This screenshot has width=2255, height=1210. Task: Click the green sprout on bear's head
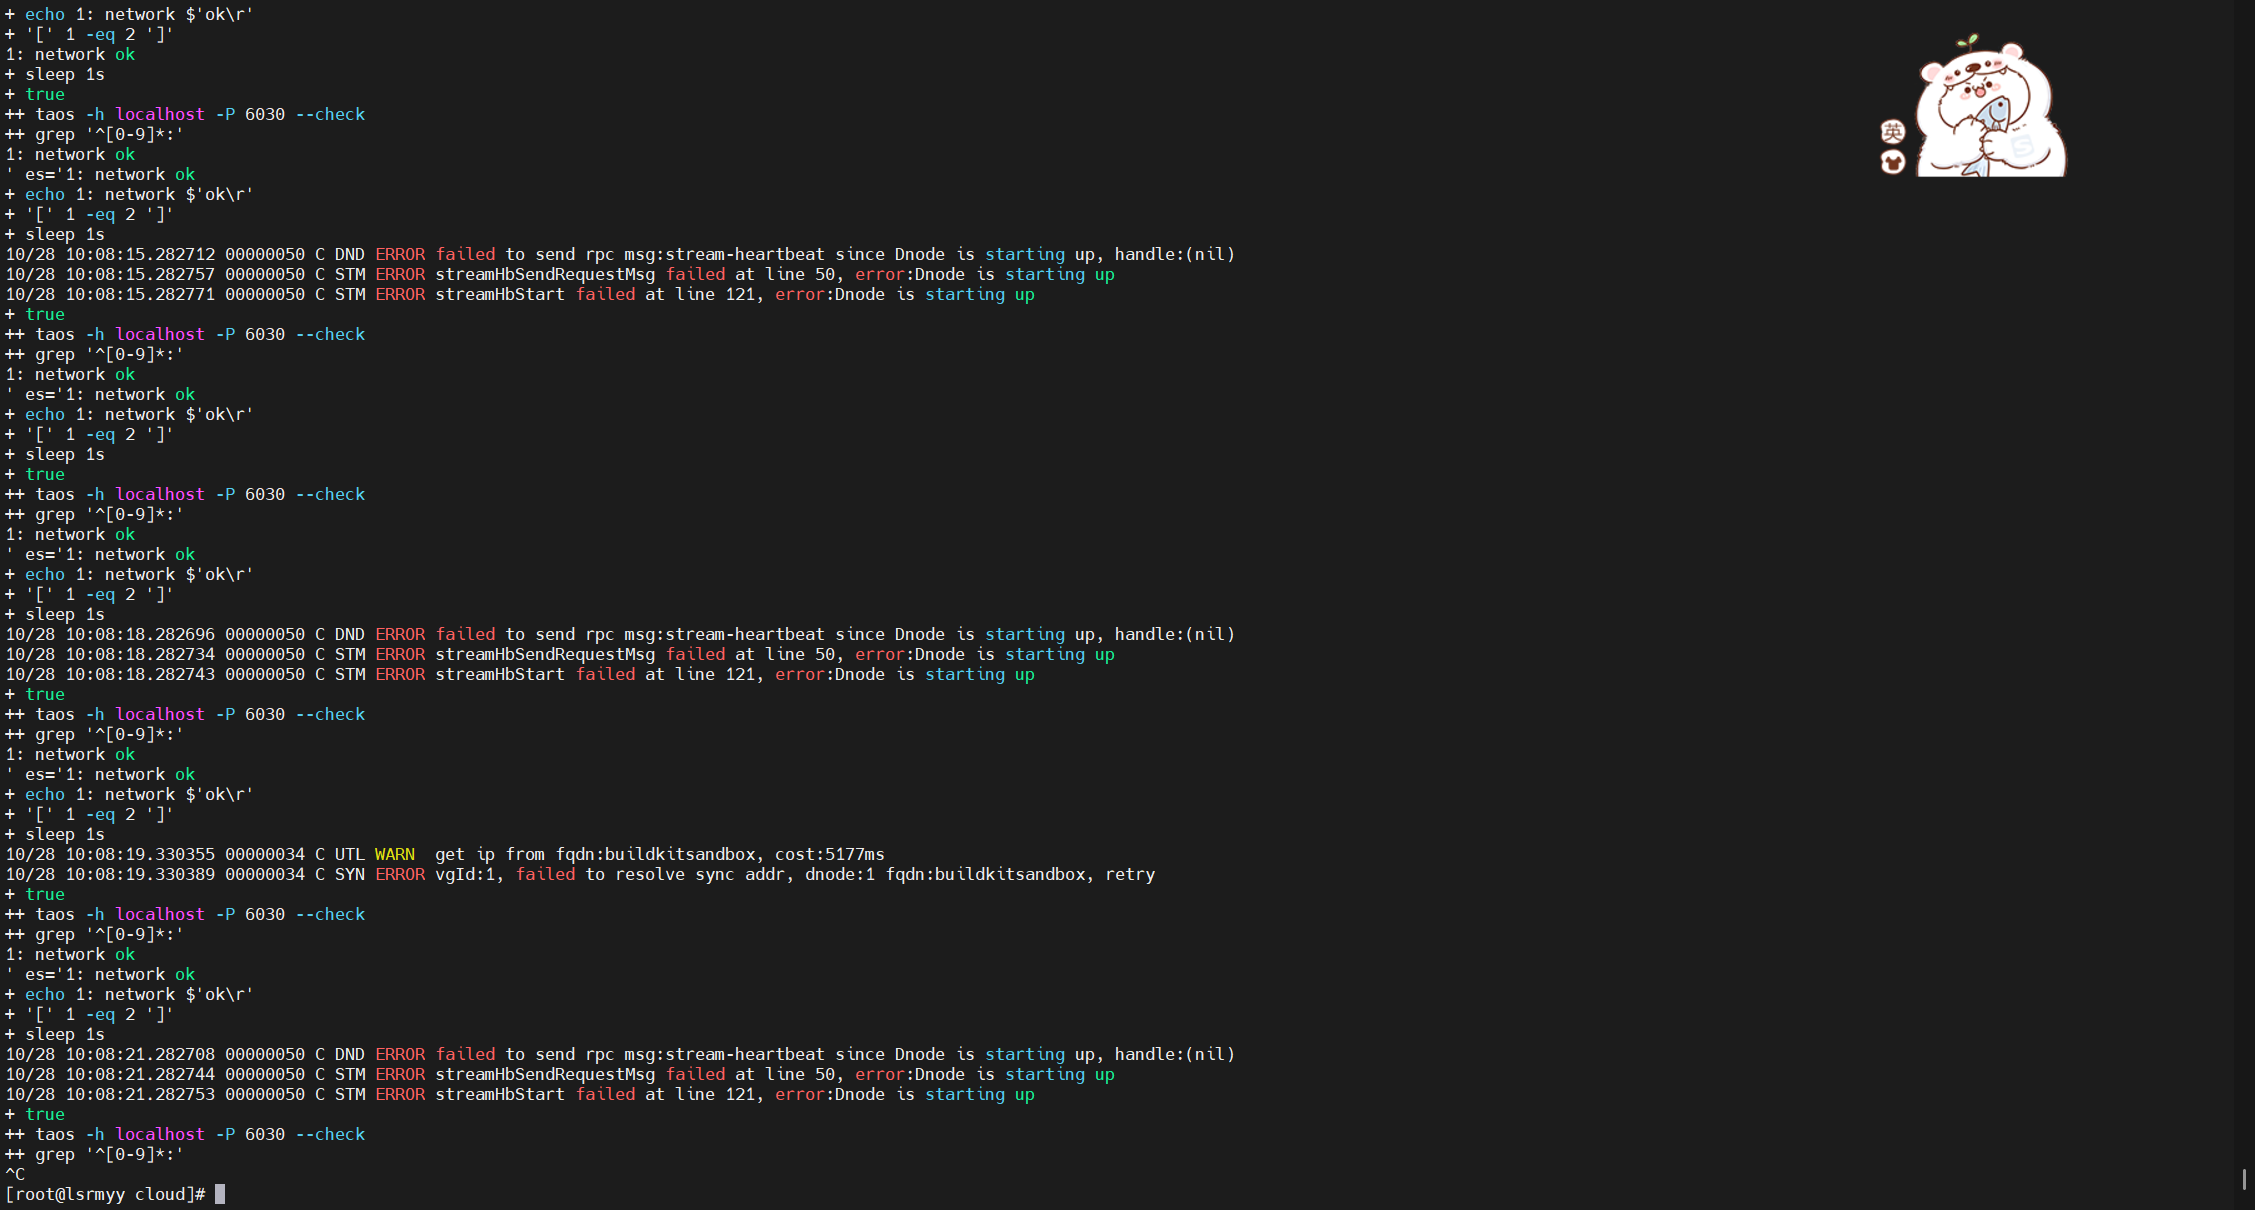1967,41
